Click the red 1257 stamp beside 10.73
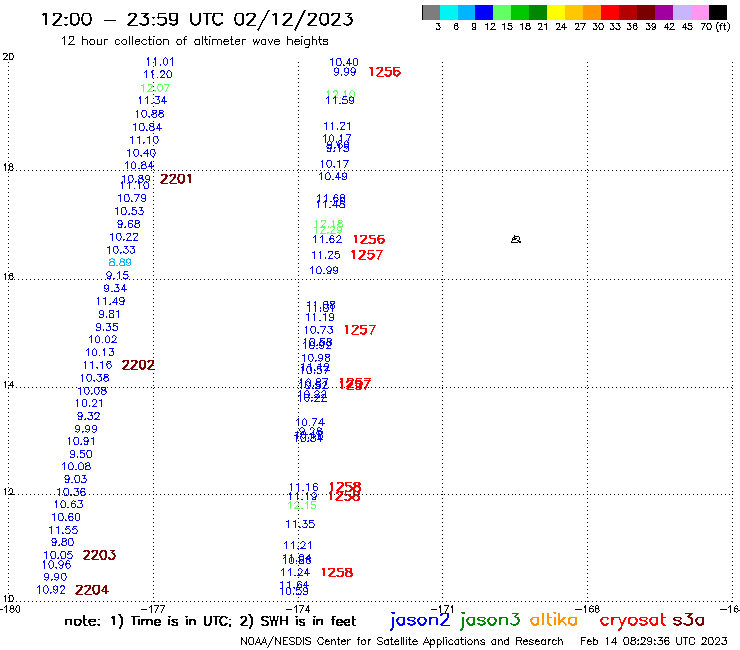This screenshot has width=740, height=650. click(x=360, y=330)
